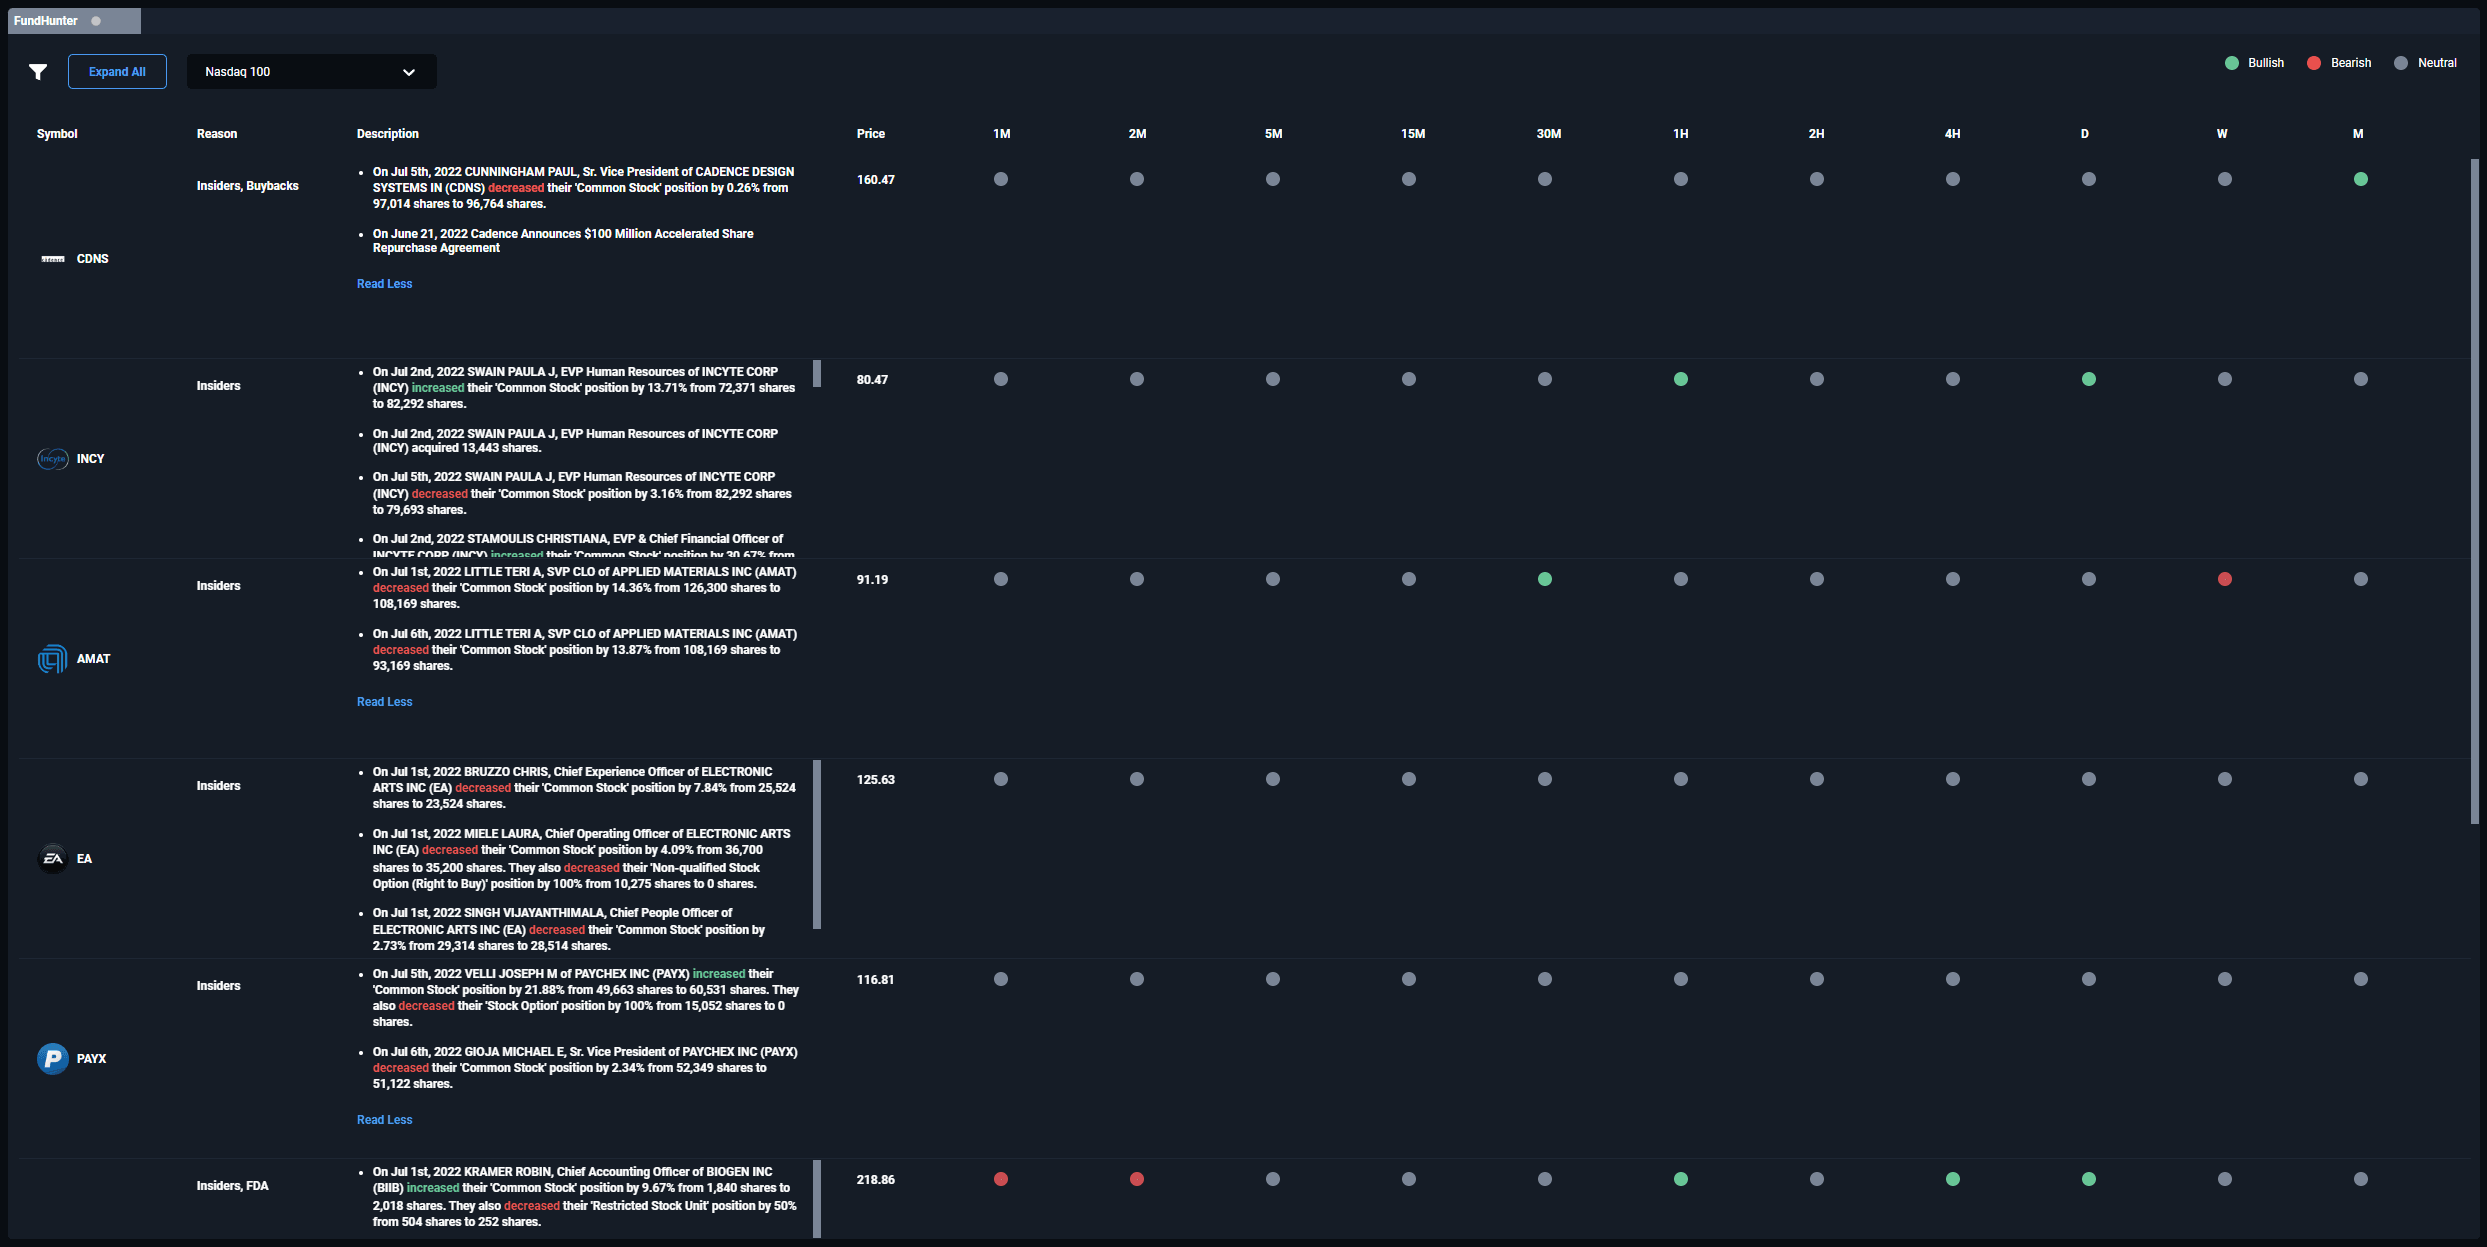This screenshot has height=1247, width=2487.
Task: Open the Nasdaq 100 dropdown
Action: click(x=311, y=72)
